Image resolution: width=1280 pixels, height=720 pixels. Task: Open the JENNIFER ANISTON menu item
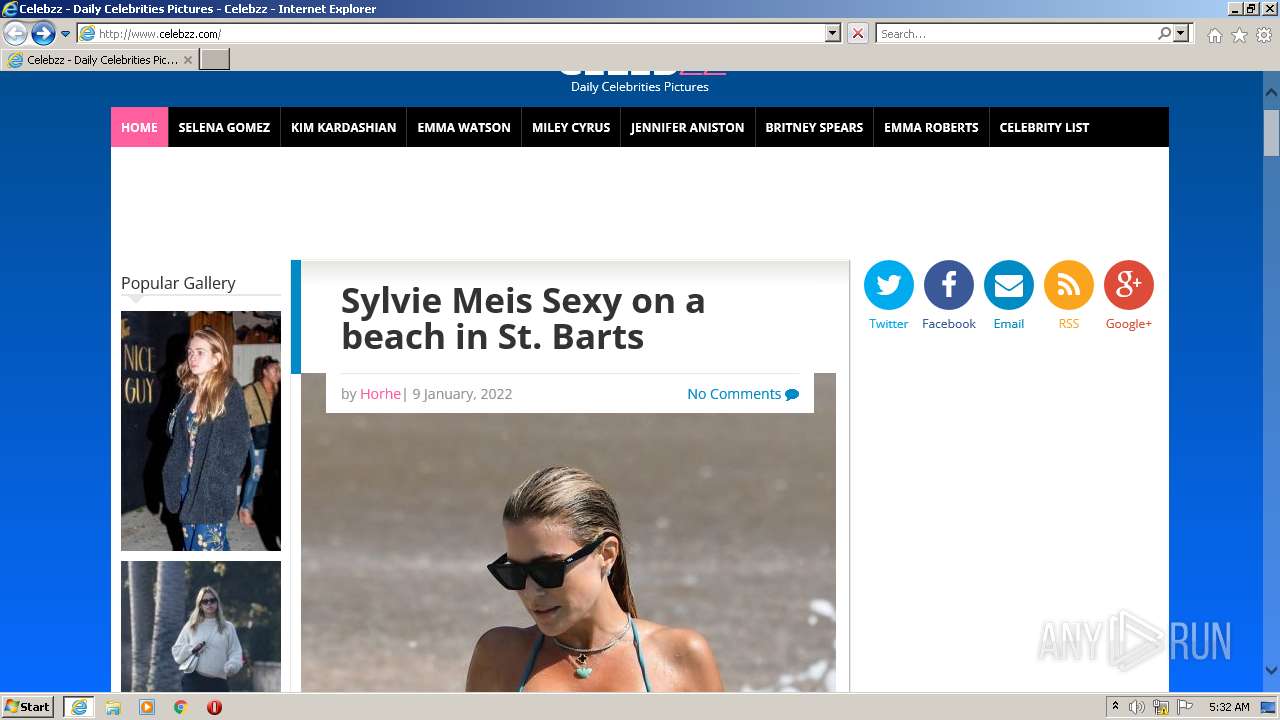pos(687,127)
